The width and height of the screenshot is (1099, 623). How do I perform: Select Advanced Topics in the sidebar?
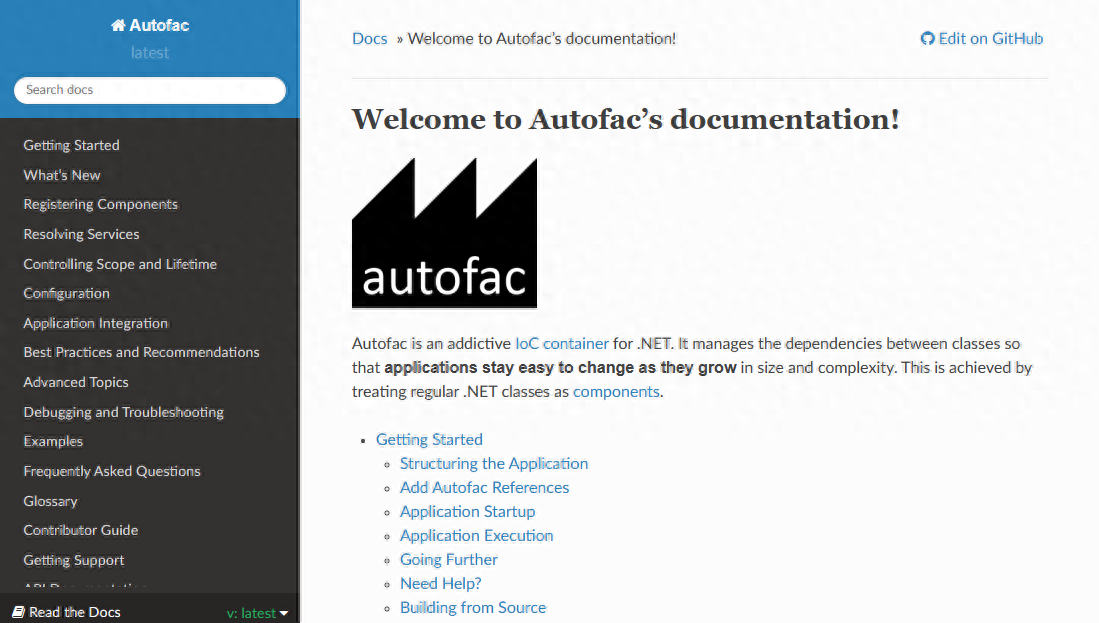76,382
